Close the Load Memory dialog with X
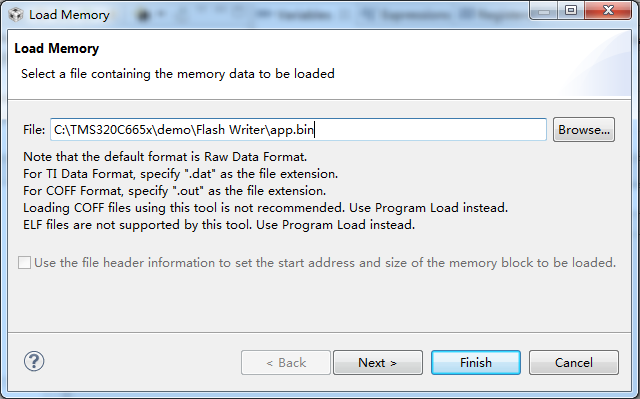Viewport: 640px width, 399px height. [x=608, y=11]
